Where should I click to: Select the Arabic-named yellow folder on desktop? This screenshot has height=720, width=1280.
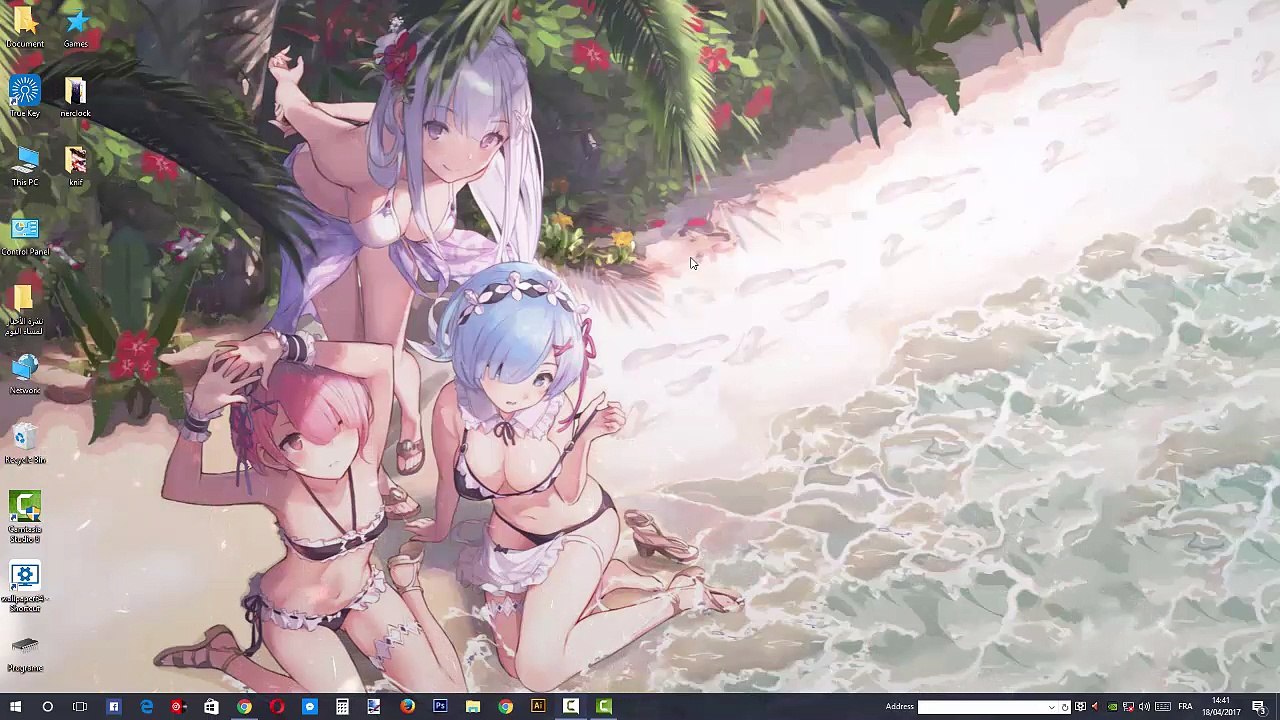pyautogui.click(x=24, y=309)
